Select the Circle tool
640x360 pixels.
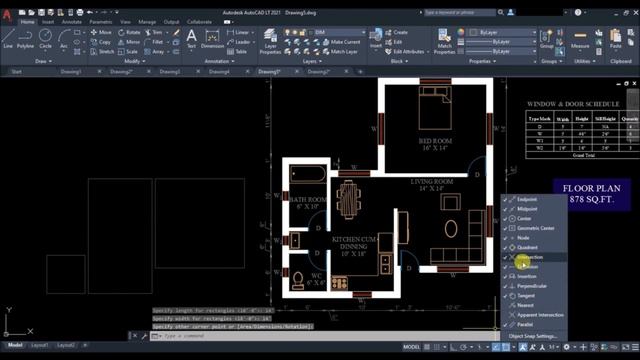(x=45, y=39)
